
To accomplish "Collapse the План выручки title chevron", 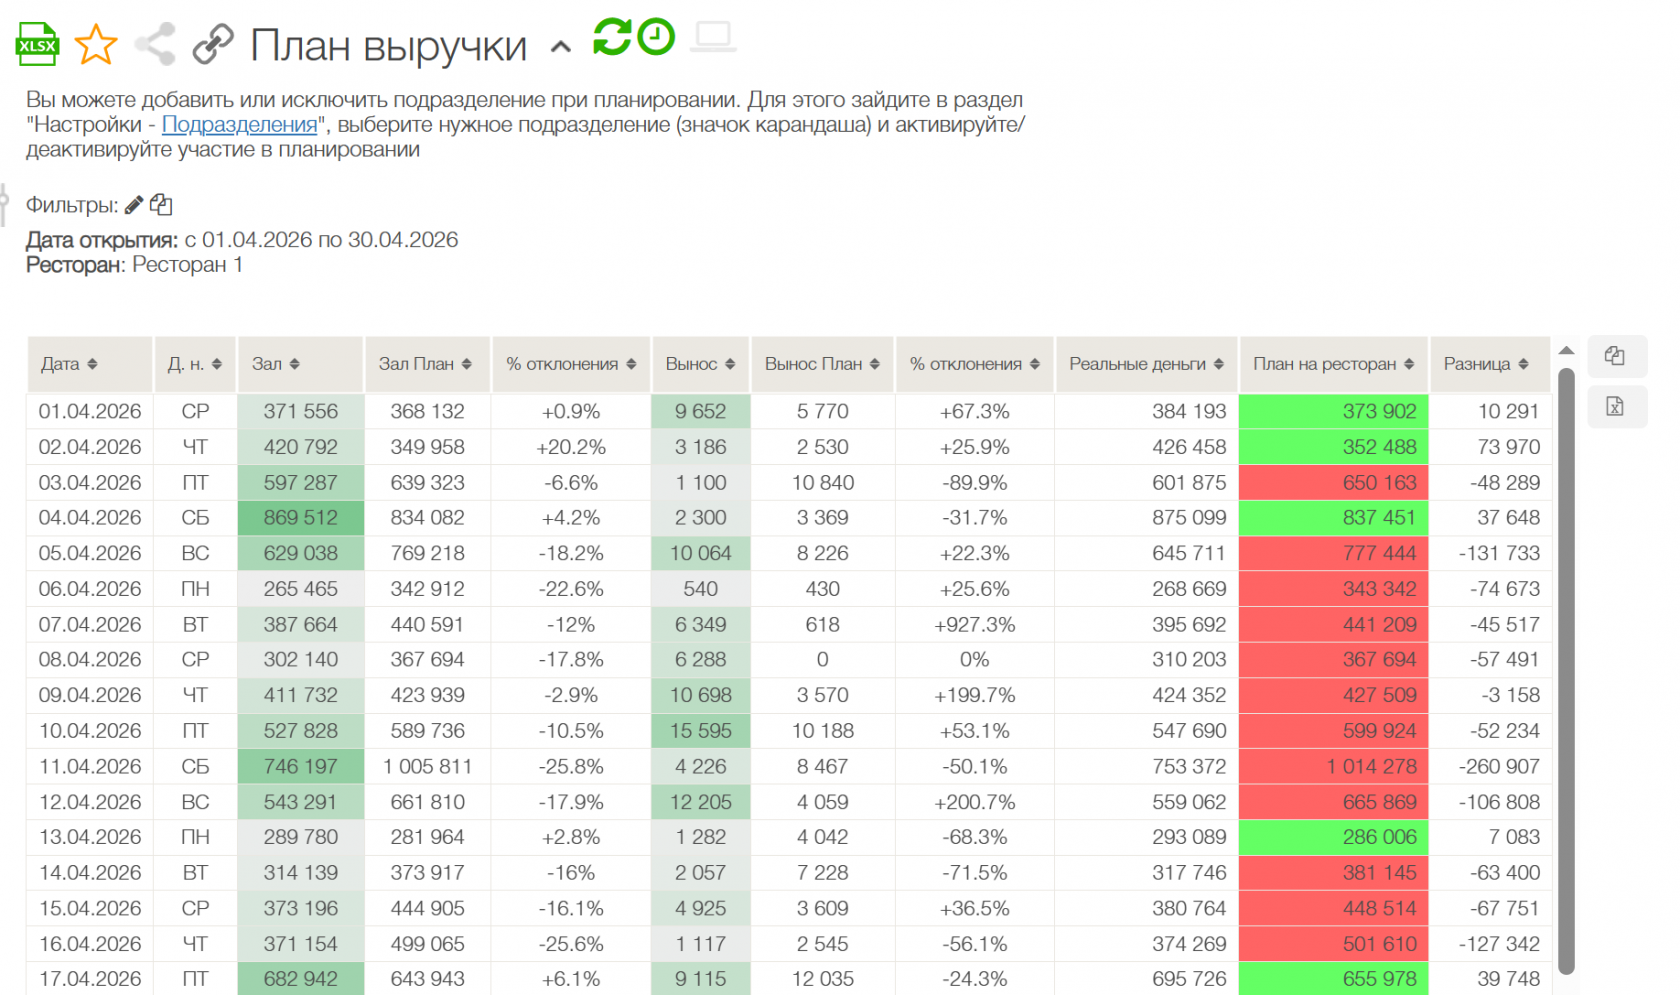I will click(x=561, y=46).
